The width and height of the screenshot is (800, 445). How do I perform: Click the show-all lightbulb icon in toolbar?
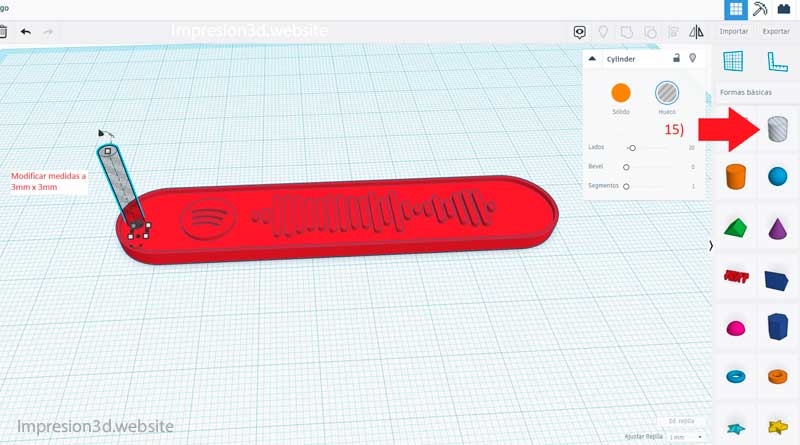603,32
